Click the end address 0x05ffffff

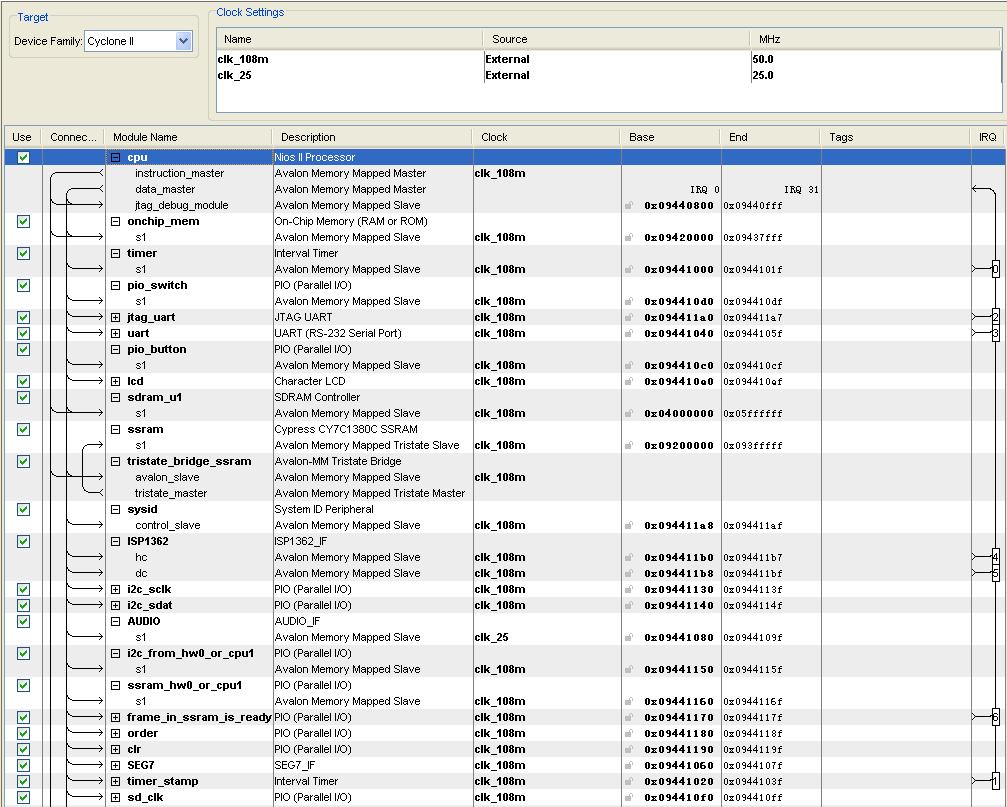(753, 413)
